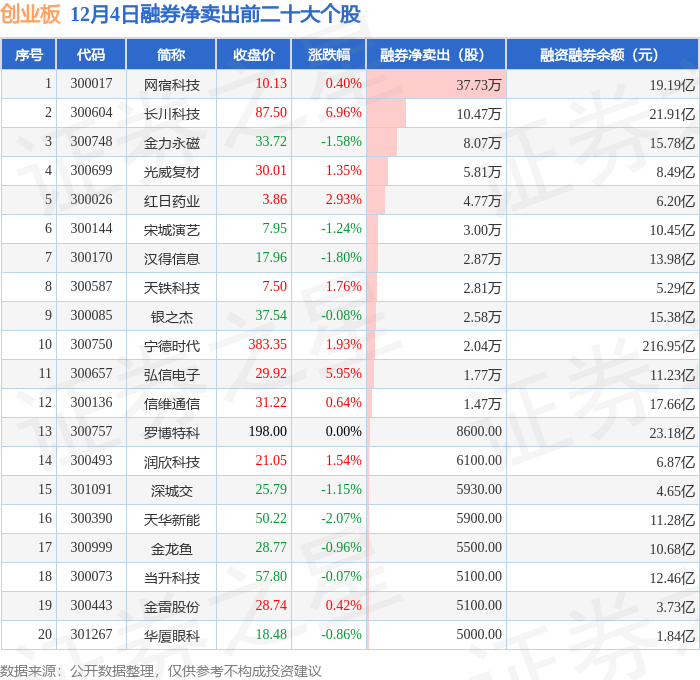Click the 涨跌幅 column header
The height and width of the screenshot is (680, 700).
pos(329,54)
